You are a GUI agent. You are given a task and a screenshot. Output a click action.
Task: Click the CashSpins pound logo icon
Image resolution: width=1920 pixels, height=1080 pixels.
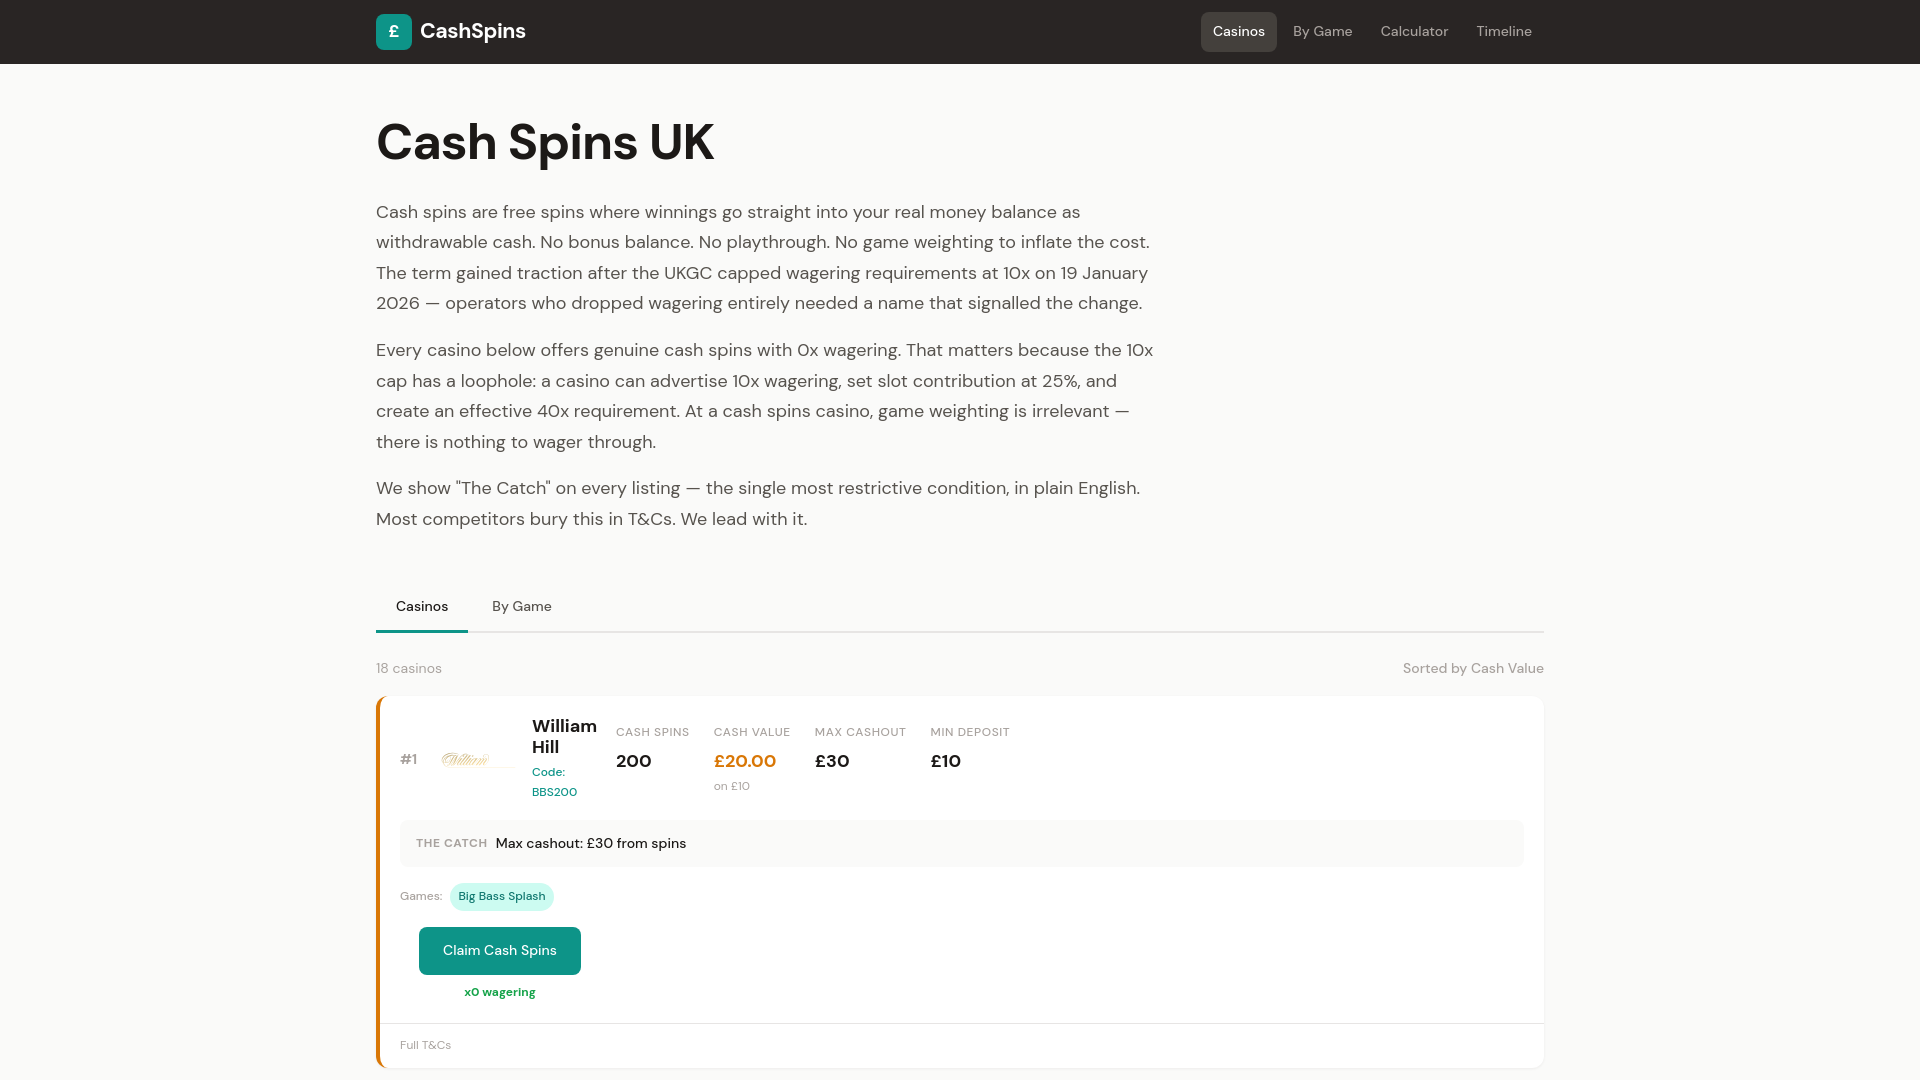pos(393,32)
